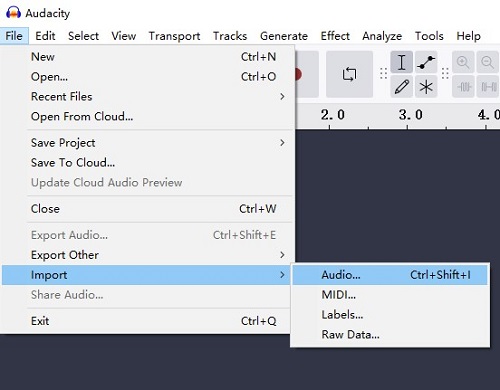500x390 pixels.
Task: Click the Zoom Out magnifier icon
Action: coord(487,62)
